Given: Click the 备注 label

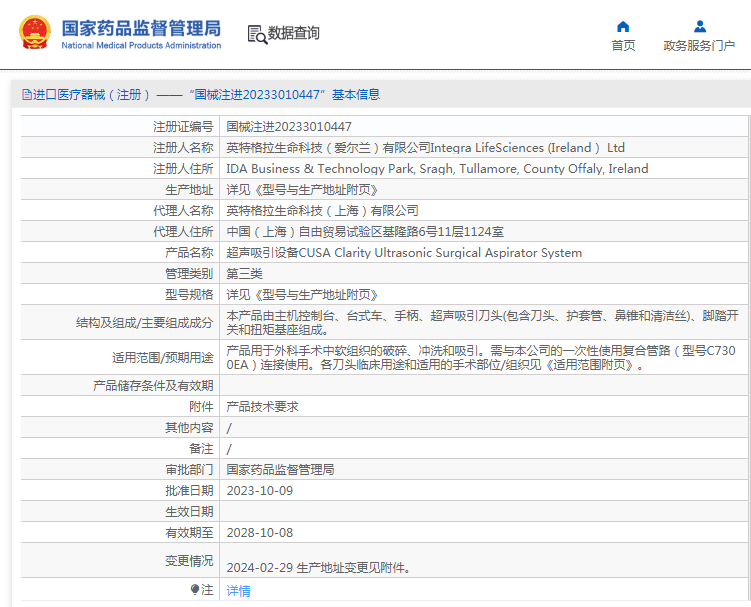Looking at the screenshot, I should pos(201,448).
